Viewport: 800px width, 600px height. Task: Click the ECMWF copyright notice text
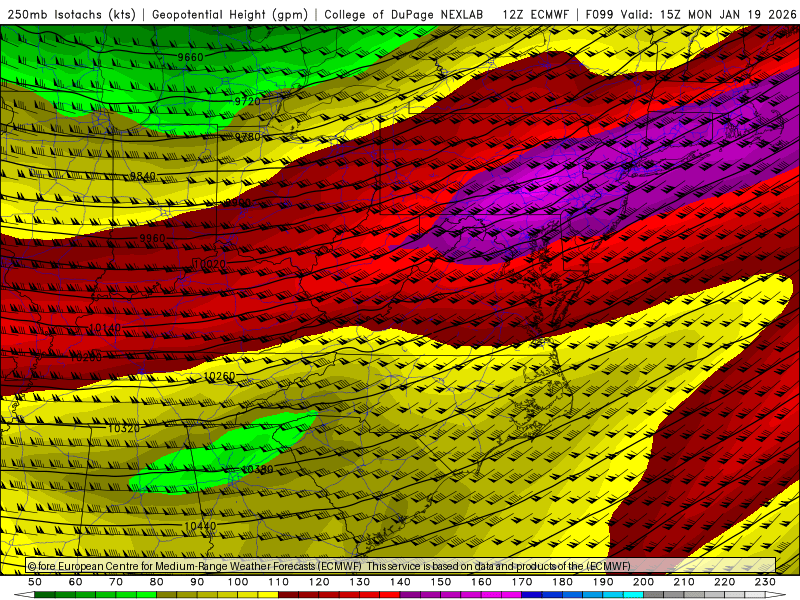[329, 566]
